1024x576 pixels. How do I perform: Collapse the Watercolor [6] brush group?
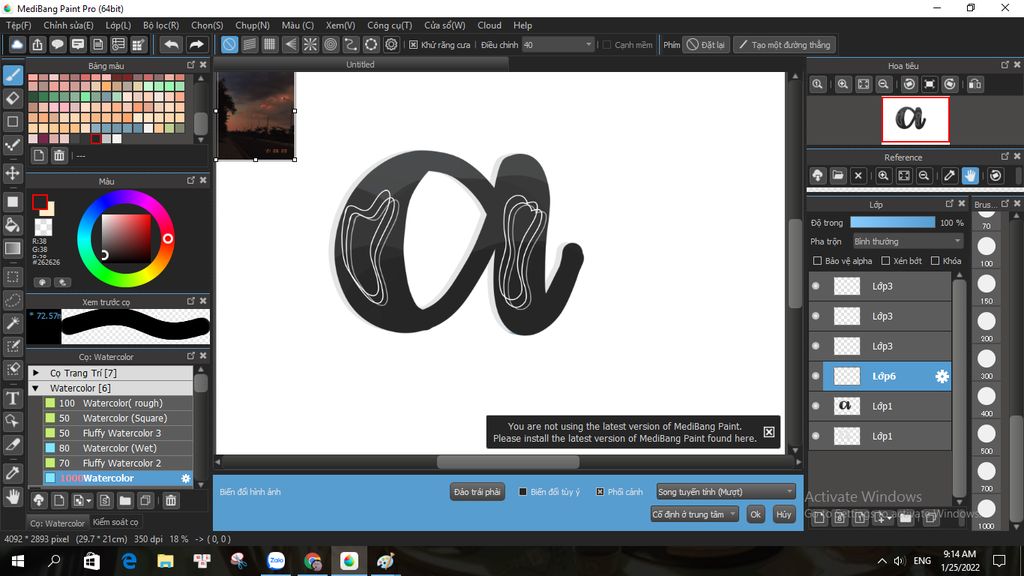click(37, 388)
